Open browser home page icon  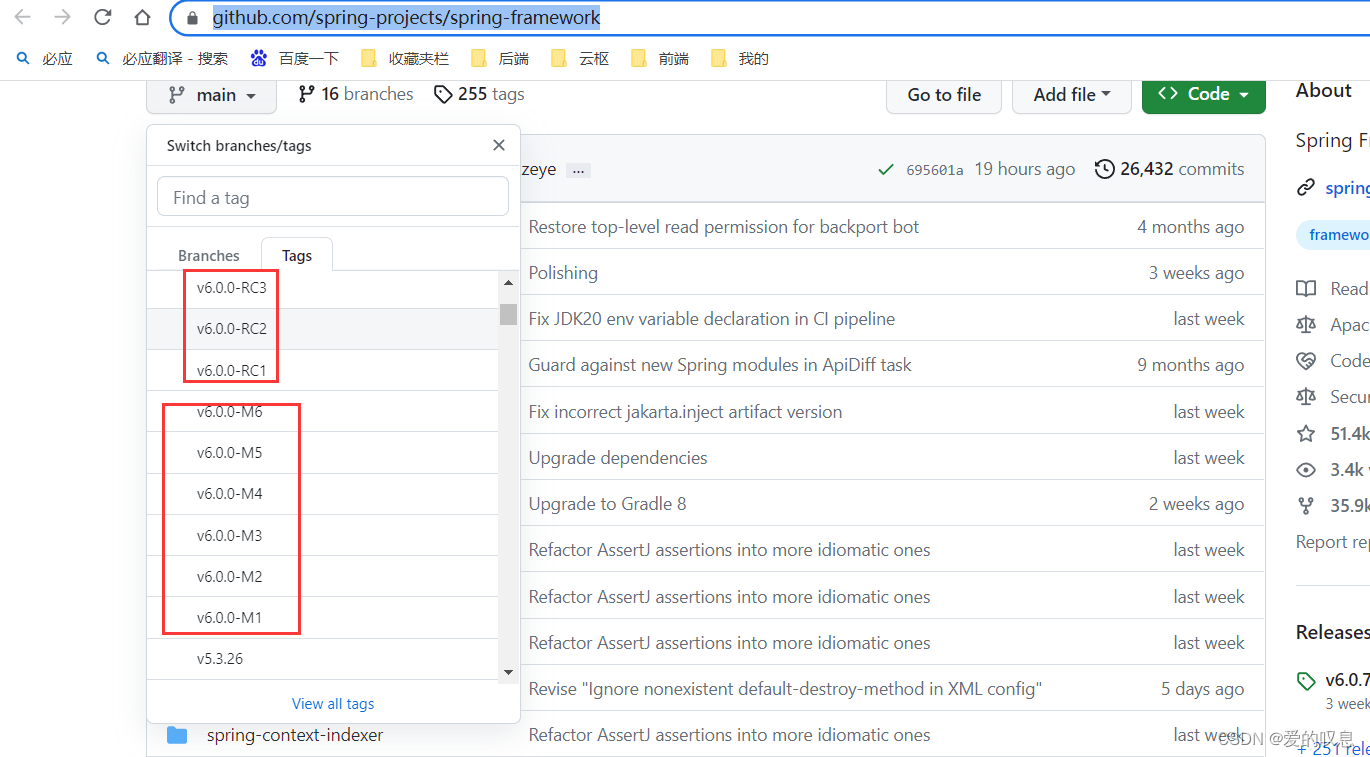tap(142, 17)
